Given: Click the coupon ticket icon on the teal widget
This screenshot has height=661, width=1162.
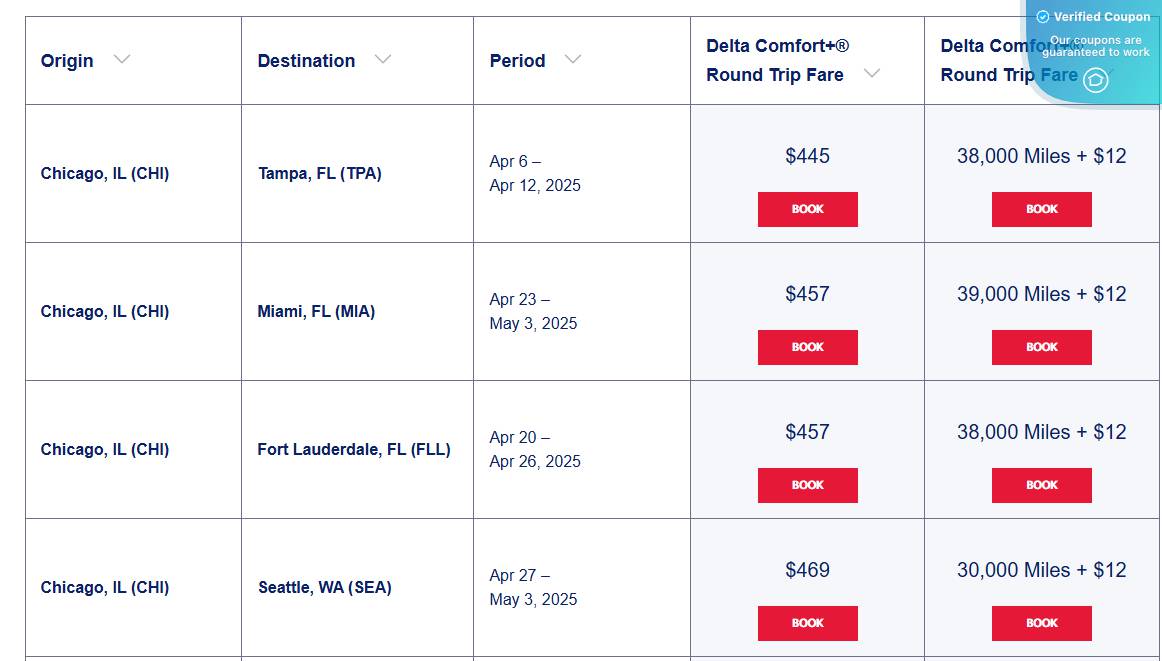Looking at the screenshot, I should pyautogui.click(x=1094, y=81).
